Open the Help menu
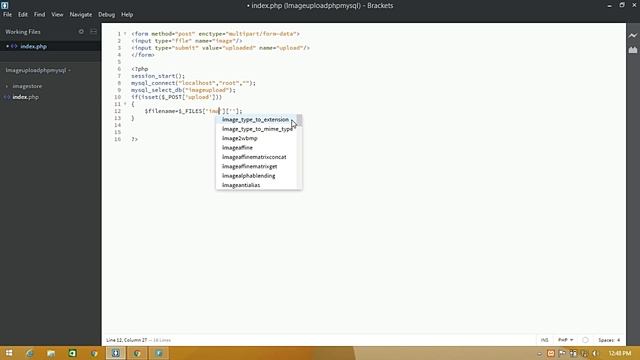The image size is (640, 360). [127, 15]
